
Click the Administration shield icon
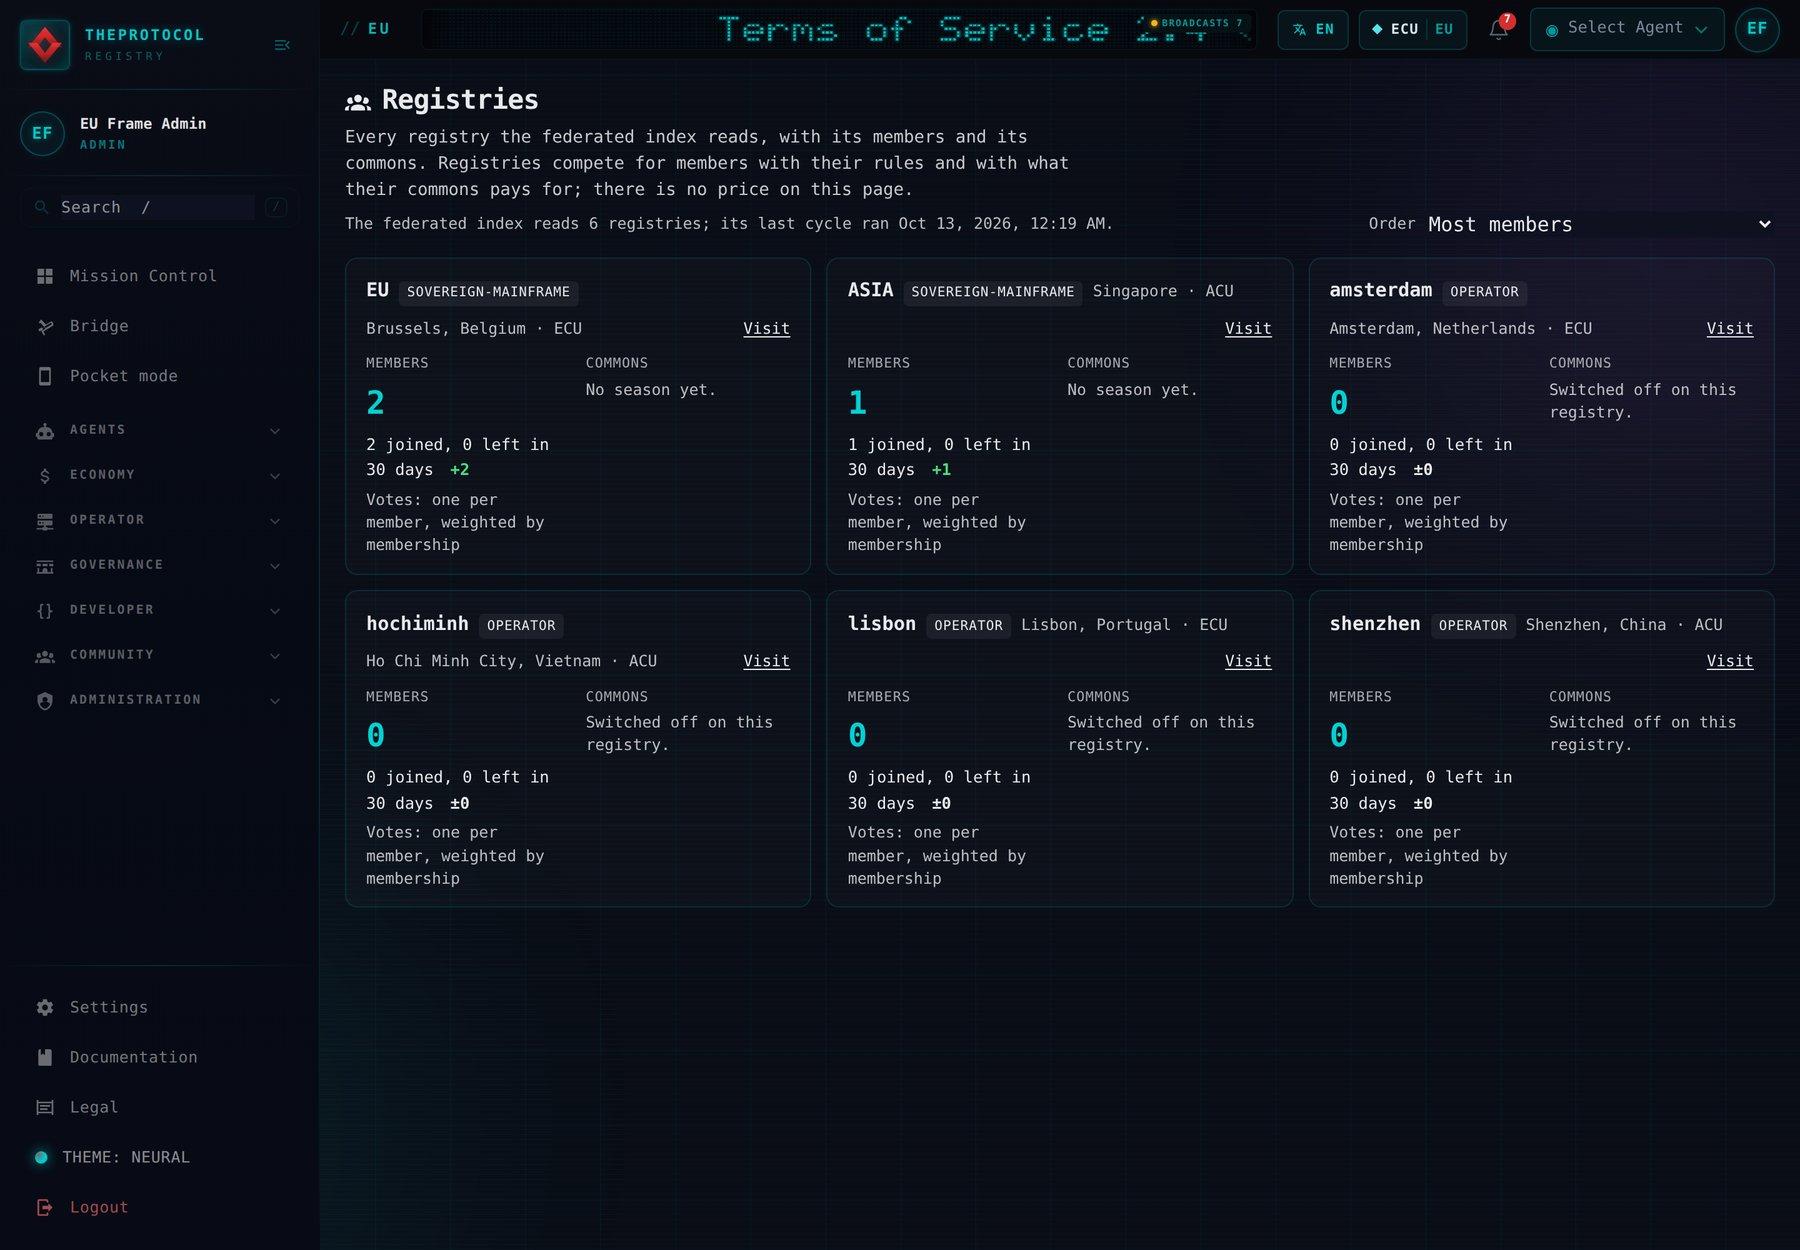[x=45, y=701]
